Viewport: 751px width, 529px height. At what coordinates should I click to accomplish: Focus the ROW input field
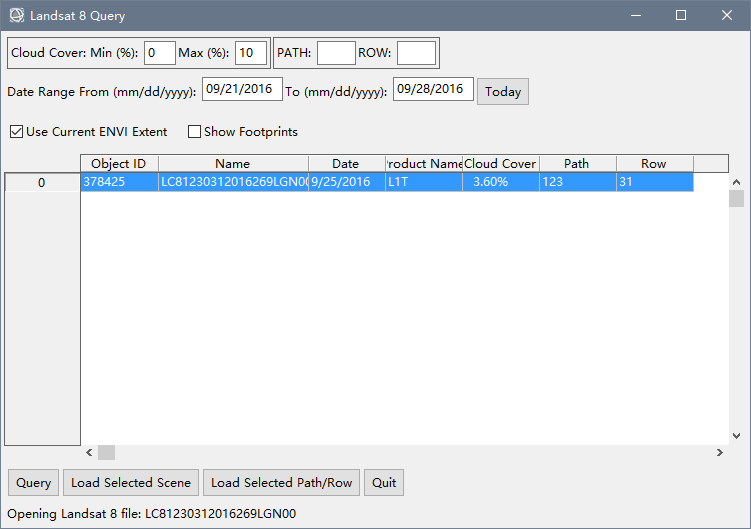tap(416, 53)
